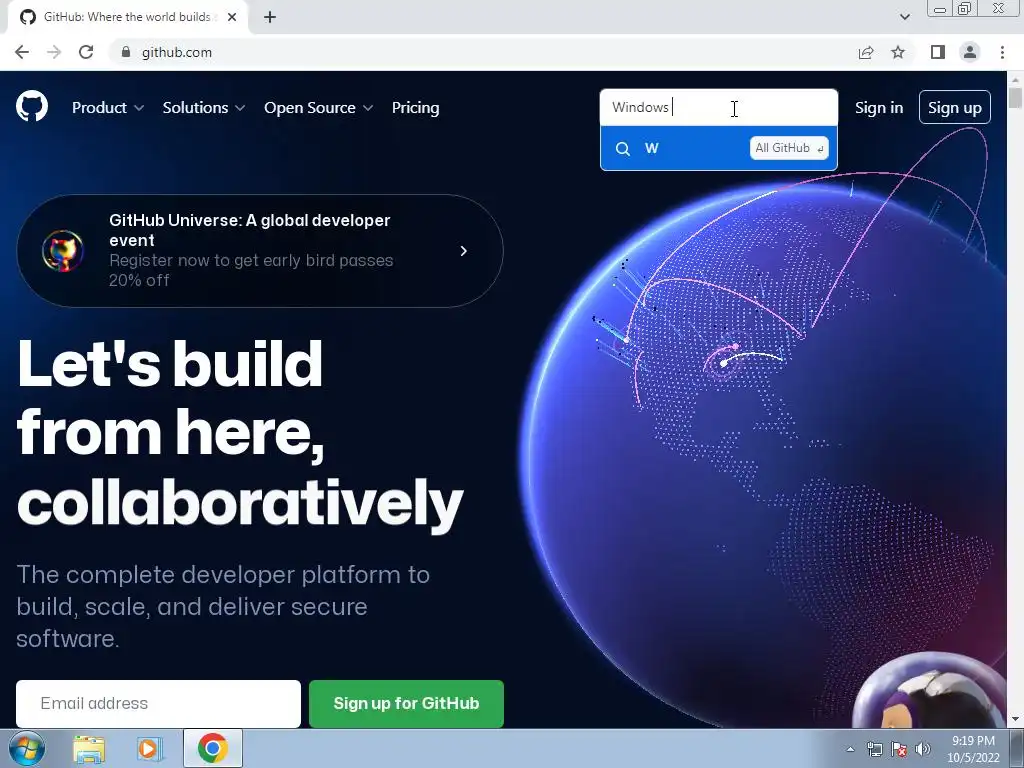Expand the Solutions menu

[x=204, y=108]
